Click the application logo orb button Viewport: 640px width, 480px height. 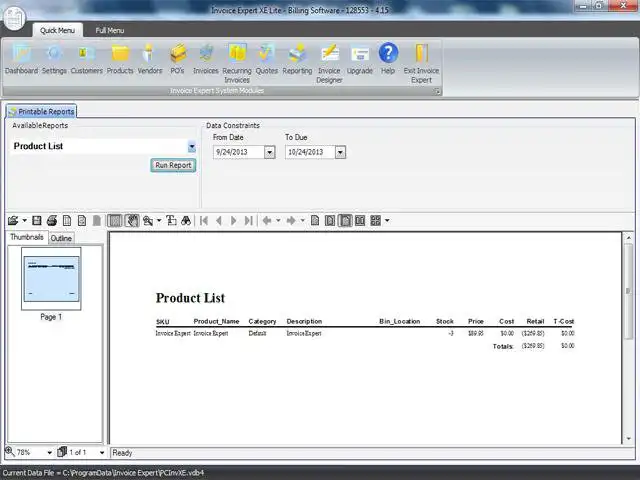pos(14,18)
